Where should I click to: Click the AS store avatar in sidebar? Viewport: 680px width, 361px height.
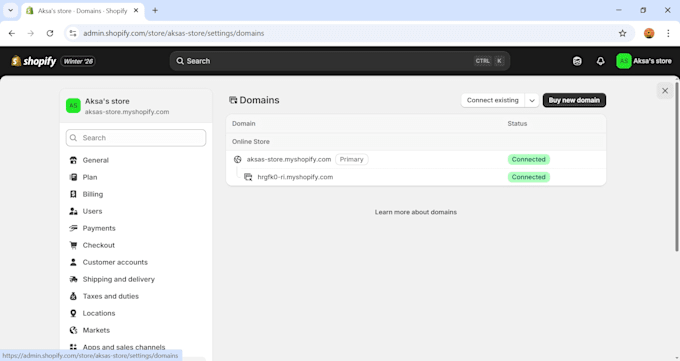(x=73, y=105)
